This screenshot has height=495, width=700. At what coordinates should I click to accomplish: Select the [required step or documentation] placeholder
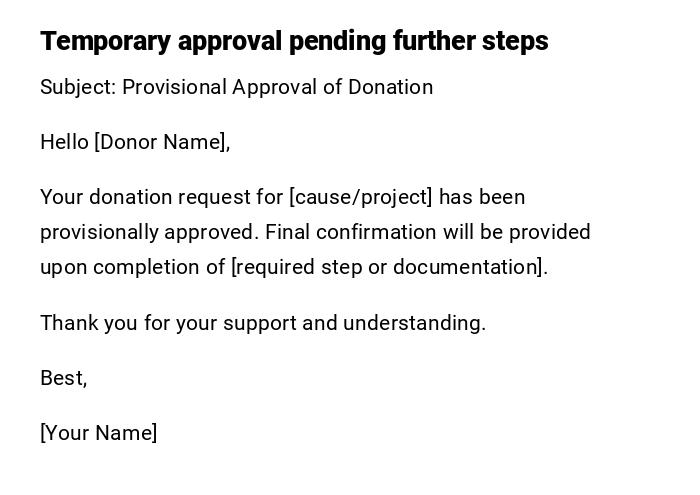pyautogui.click(x=389, y=267)
